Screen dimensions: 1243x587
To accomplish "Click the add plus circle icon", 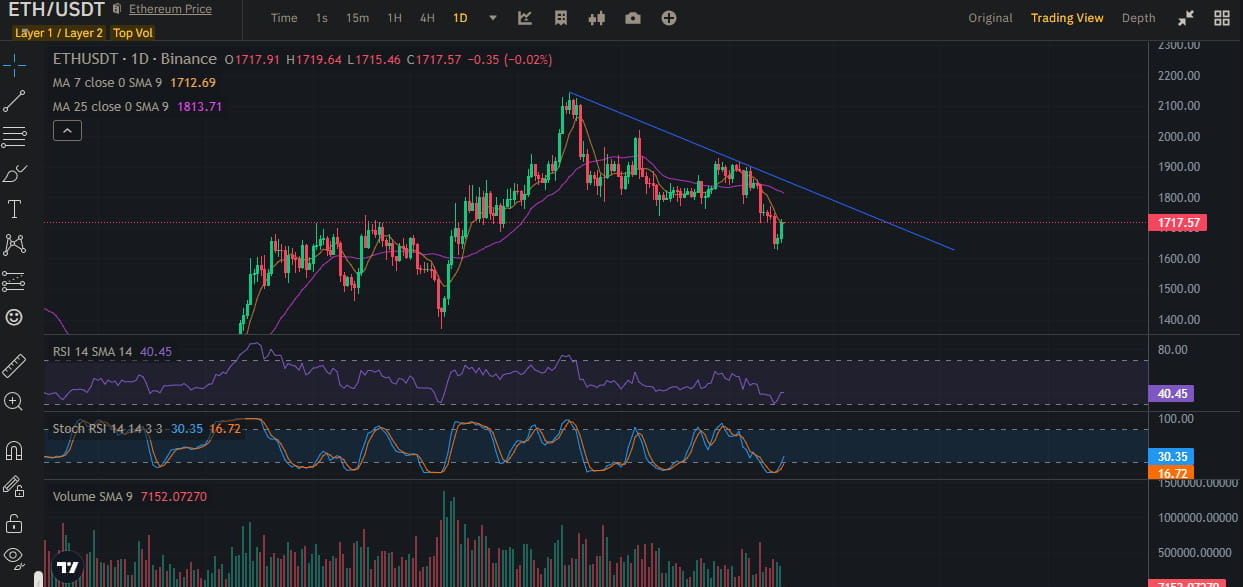I will 669,18.
